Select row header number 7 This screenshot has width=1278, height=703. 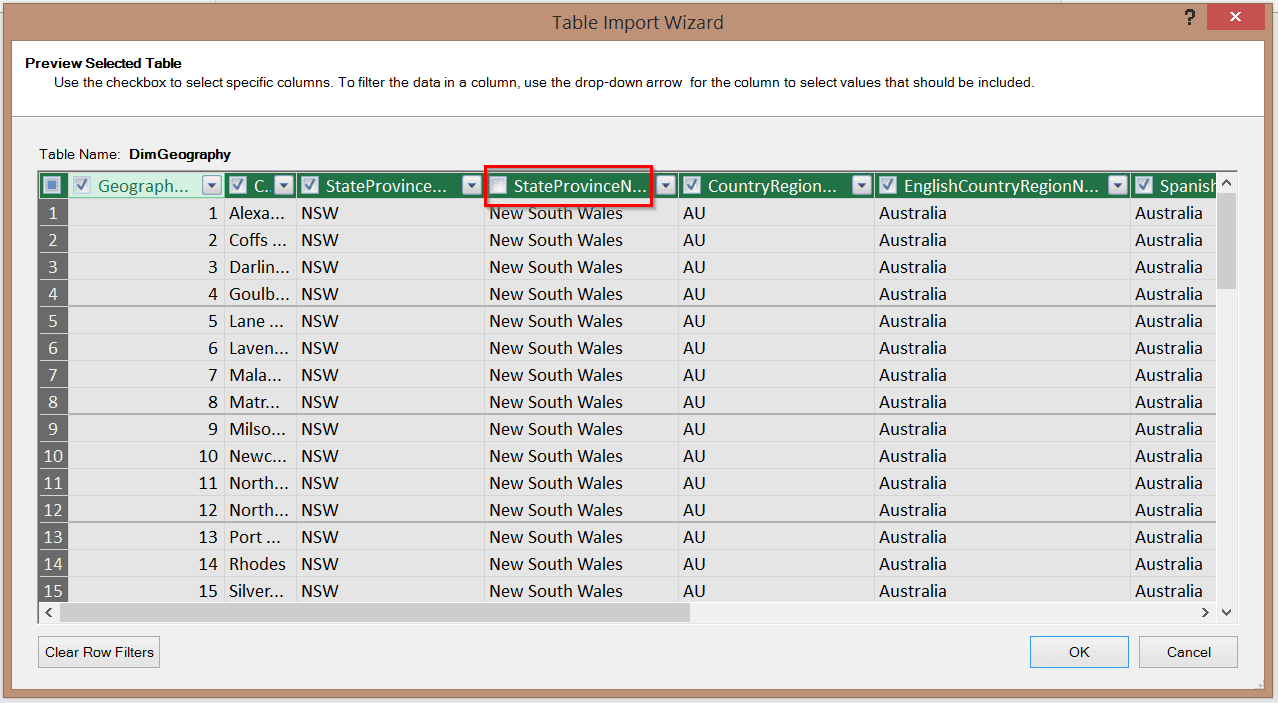(x=53, y=375)
